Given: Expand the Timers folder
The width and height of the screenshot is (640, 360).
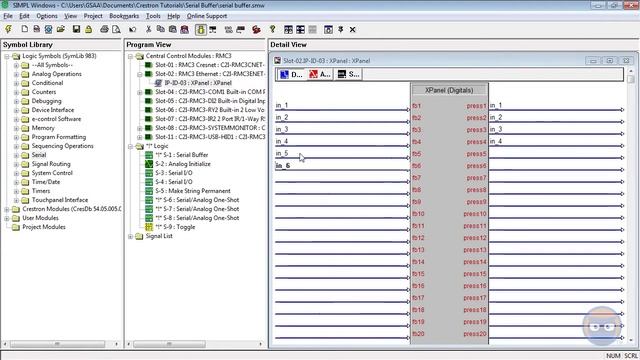Looking at the screenshot, I should coord(16,191).
